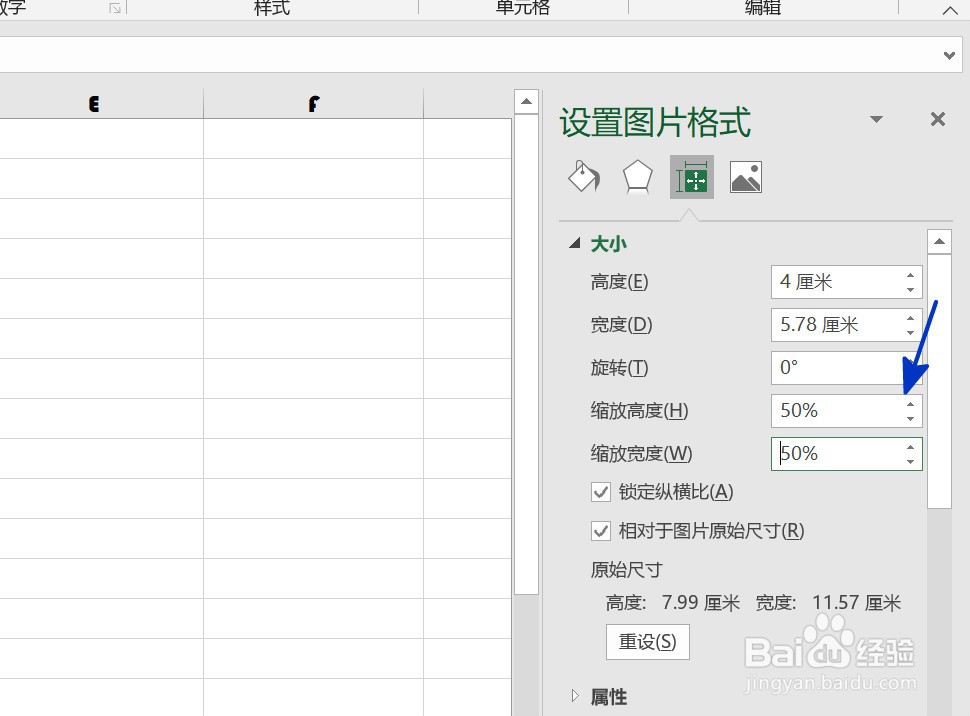This screenshot has height=716, width=970.
Task: Expand the 属性 (Properties) section
Action: [575, 696]
